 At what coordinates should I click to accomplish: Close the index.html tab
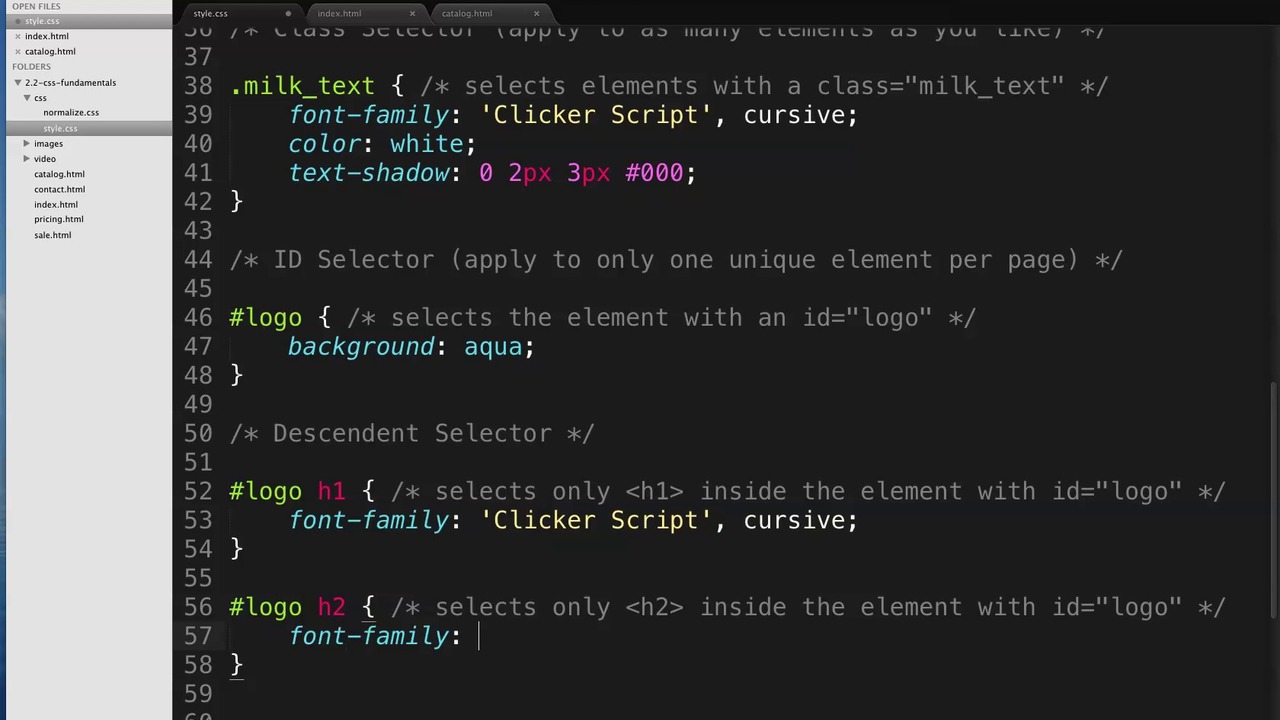(412, 13)
